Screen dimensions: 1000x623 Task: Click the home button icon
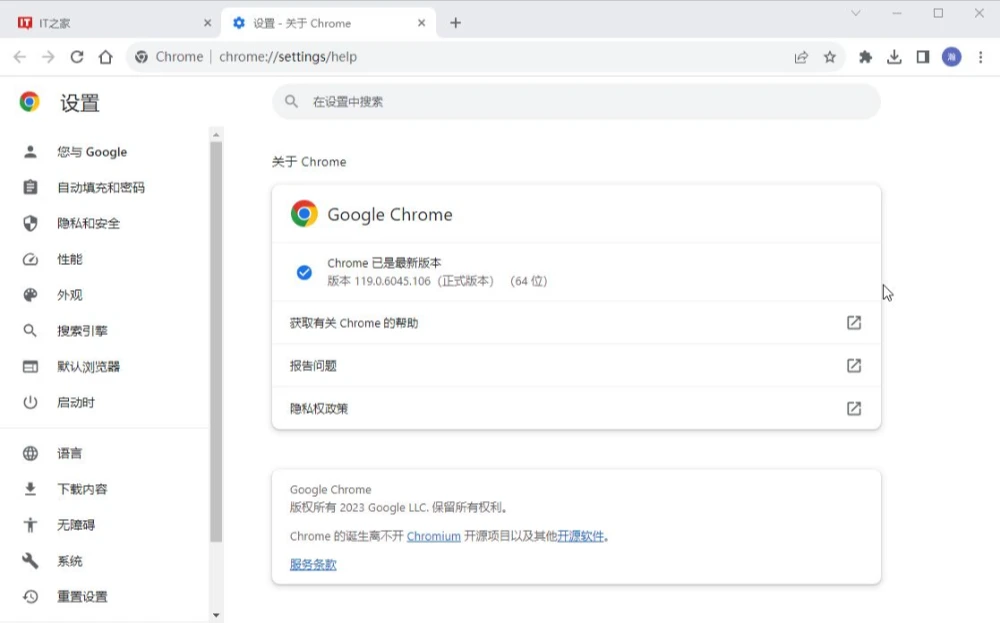(105, 57)
